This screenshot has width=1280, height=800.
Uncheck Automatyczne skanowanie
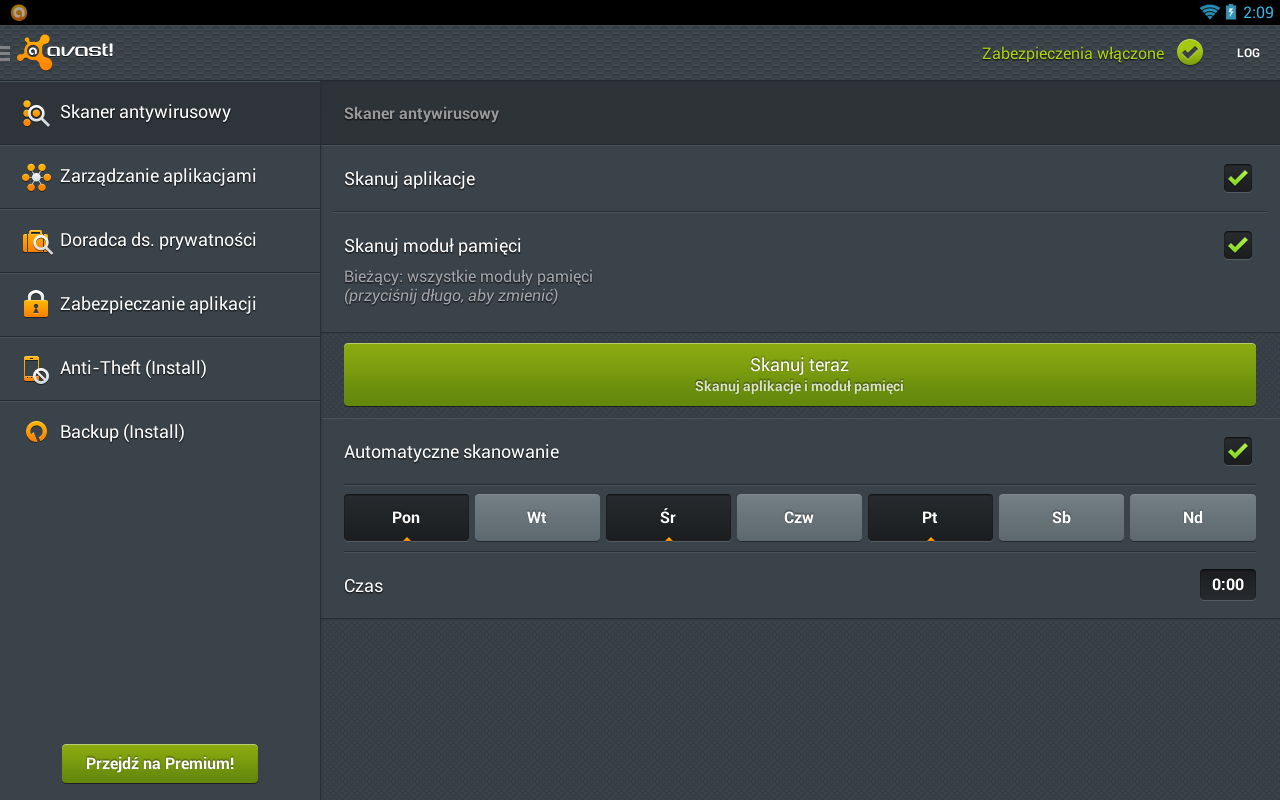[1237, 451]
